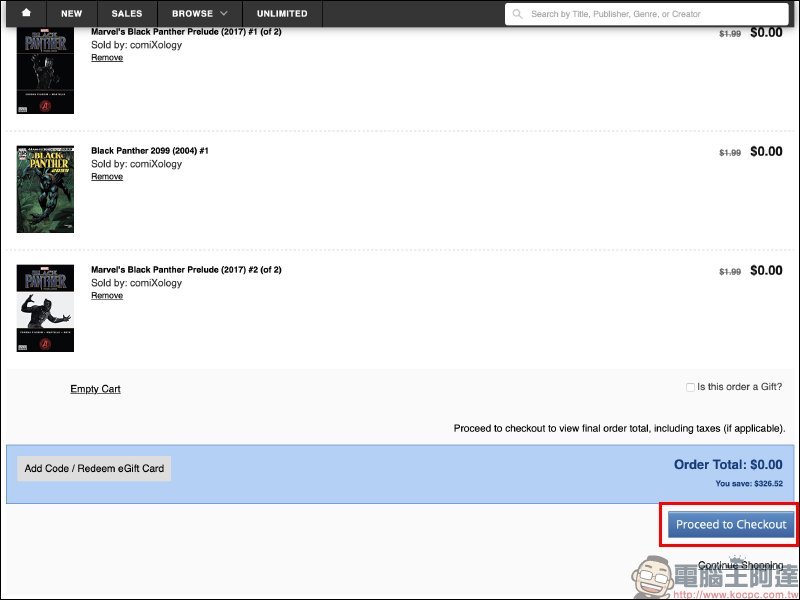Go to the New tab
The image size is (800, 600).
pyautogui.click(x=72, y=14)
